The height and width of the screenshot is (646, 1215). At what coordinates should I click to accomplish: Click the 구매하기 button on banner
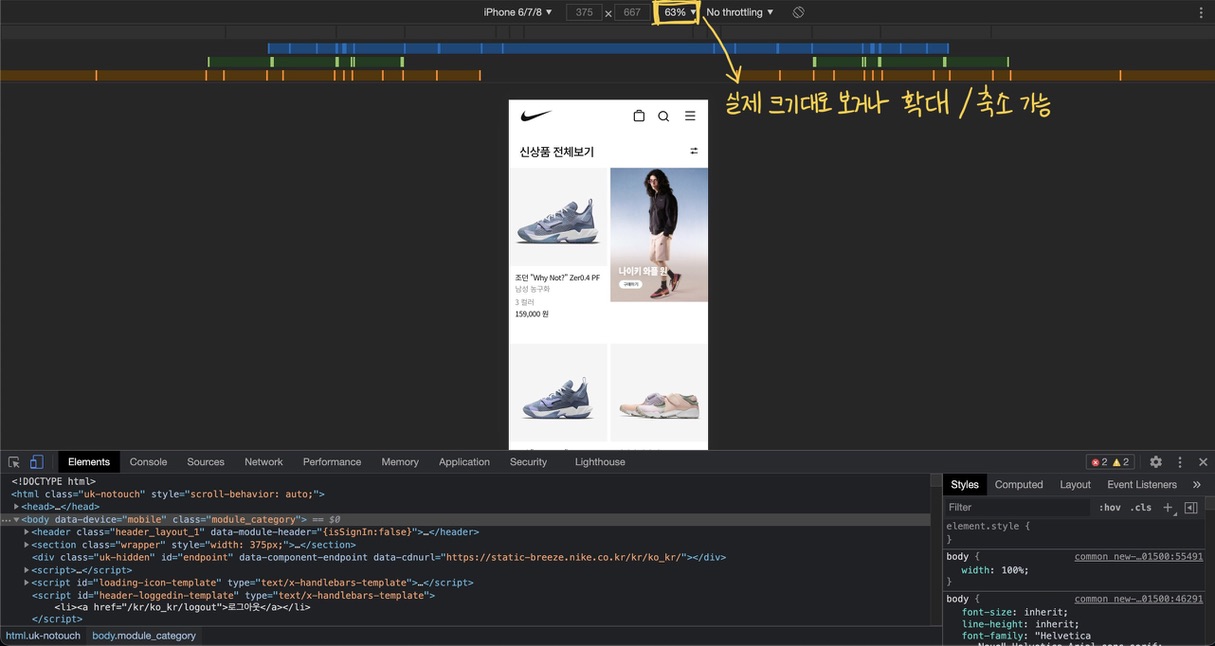click(x=630, y=284)
